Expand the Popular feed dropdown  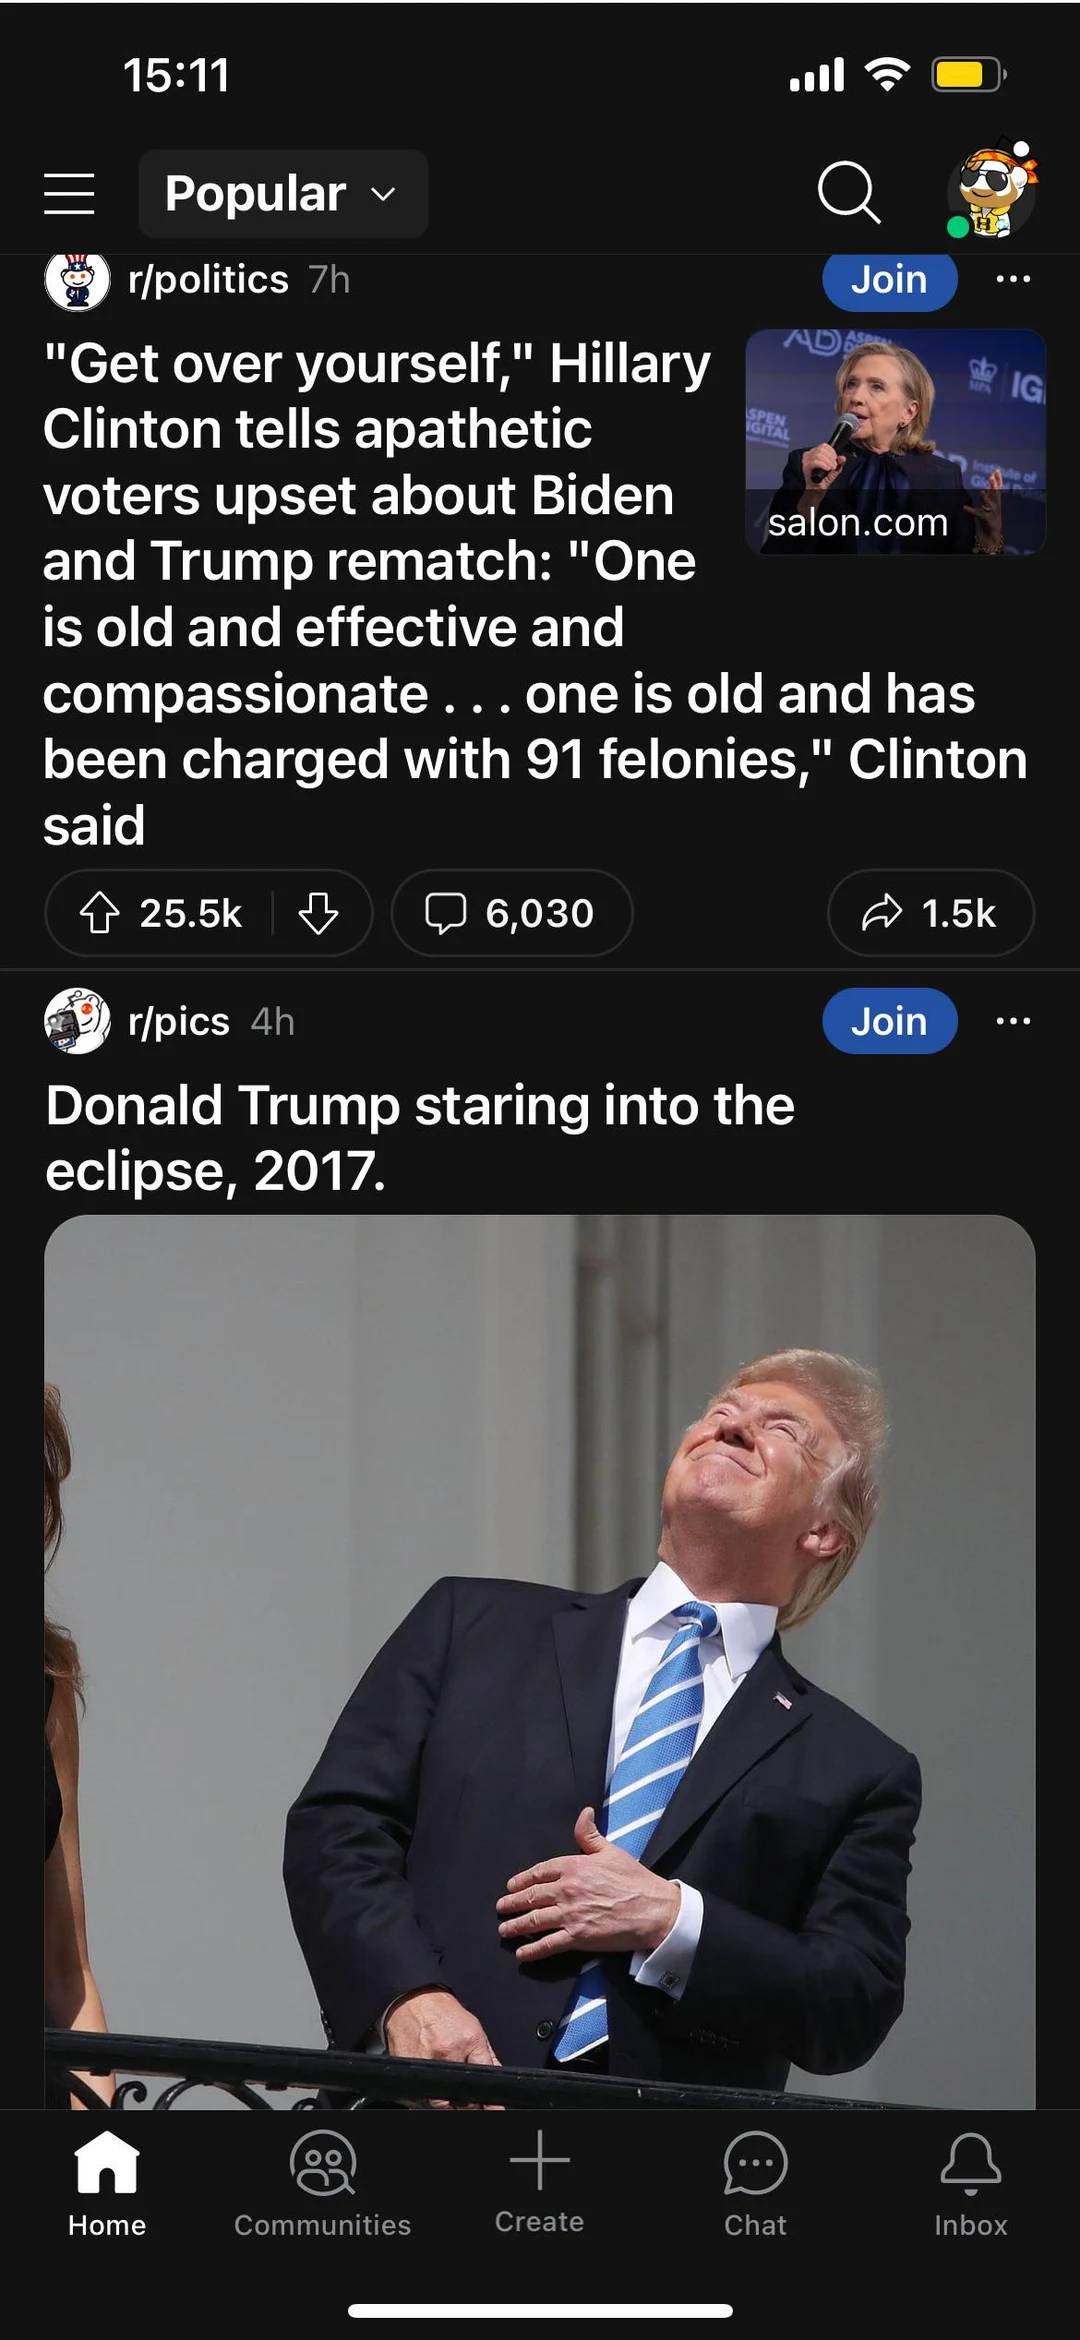pyautogui.click(x=283, y=194)
